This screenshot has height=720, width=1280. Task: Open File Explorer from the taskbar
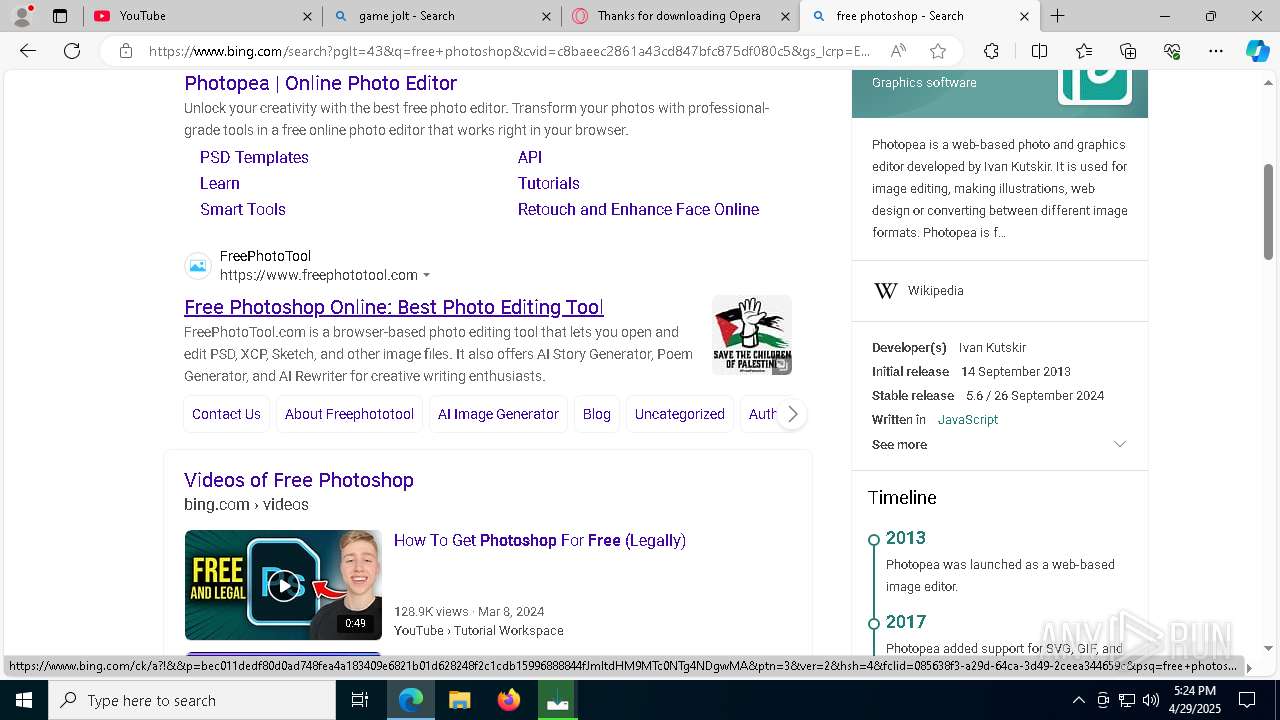pos(459,700)
